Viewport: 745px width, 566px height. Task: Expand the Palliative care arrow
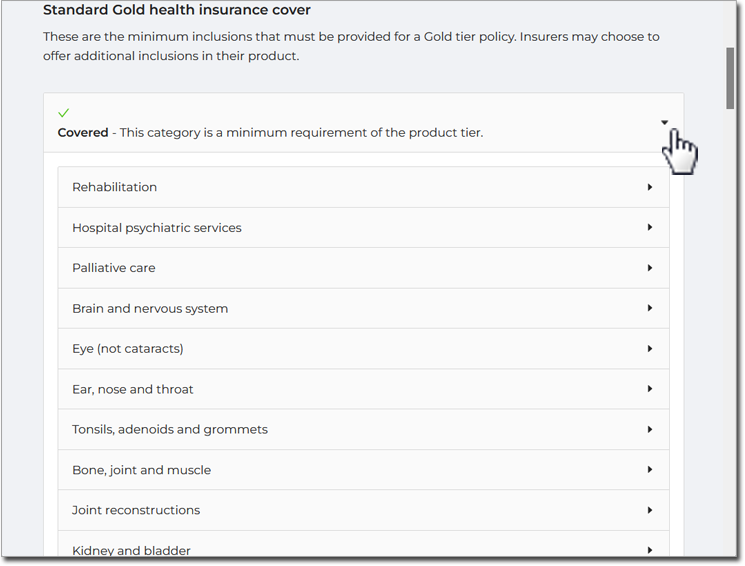click(649, 268)
